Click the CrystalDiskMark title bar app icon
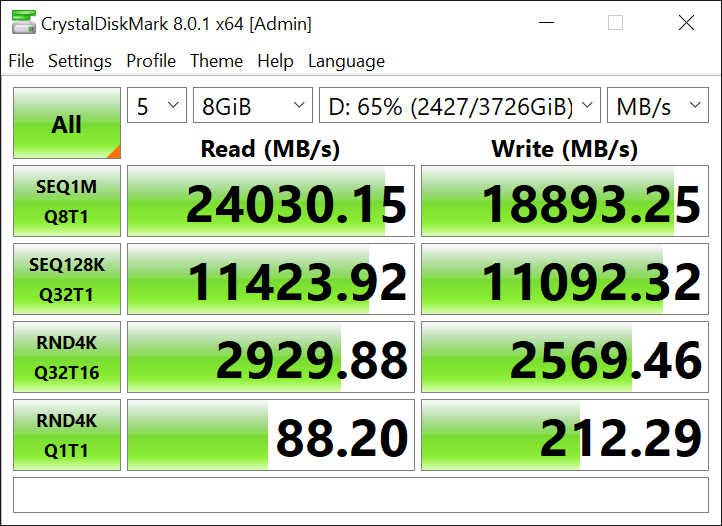The width and height of the screenshot is (722, 526). pos(20,23)
